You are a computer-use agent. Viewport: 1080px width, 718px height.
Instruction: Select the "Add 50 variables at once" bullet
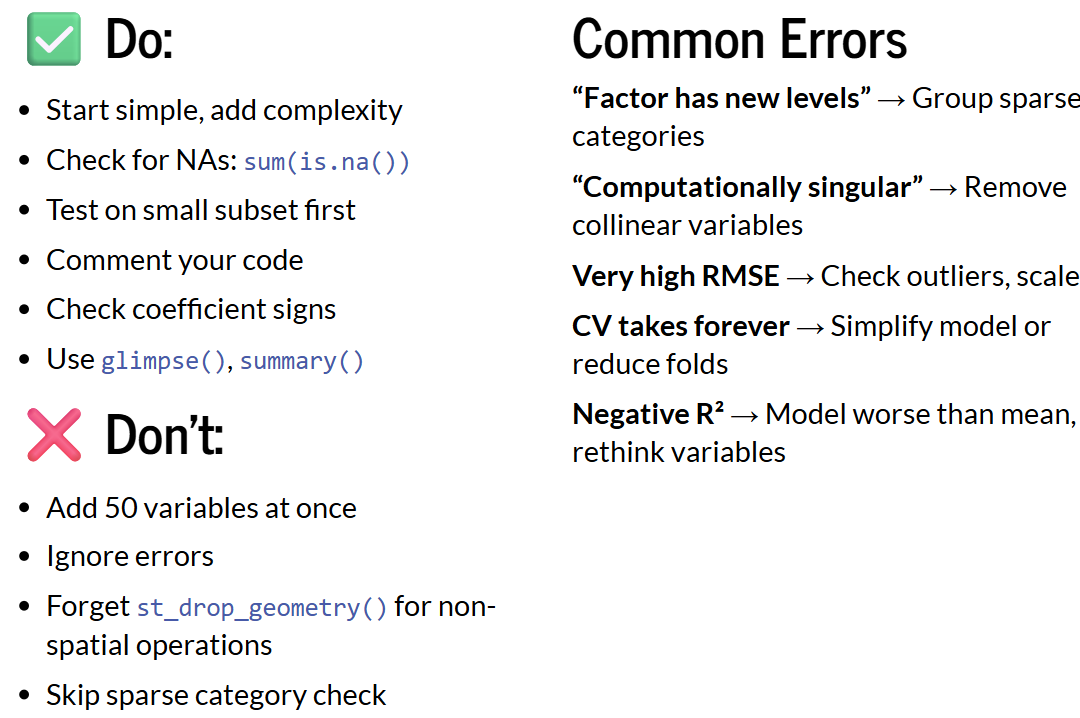point(201,509)
